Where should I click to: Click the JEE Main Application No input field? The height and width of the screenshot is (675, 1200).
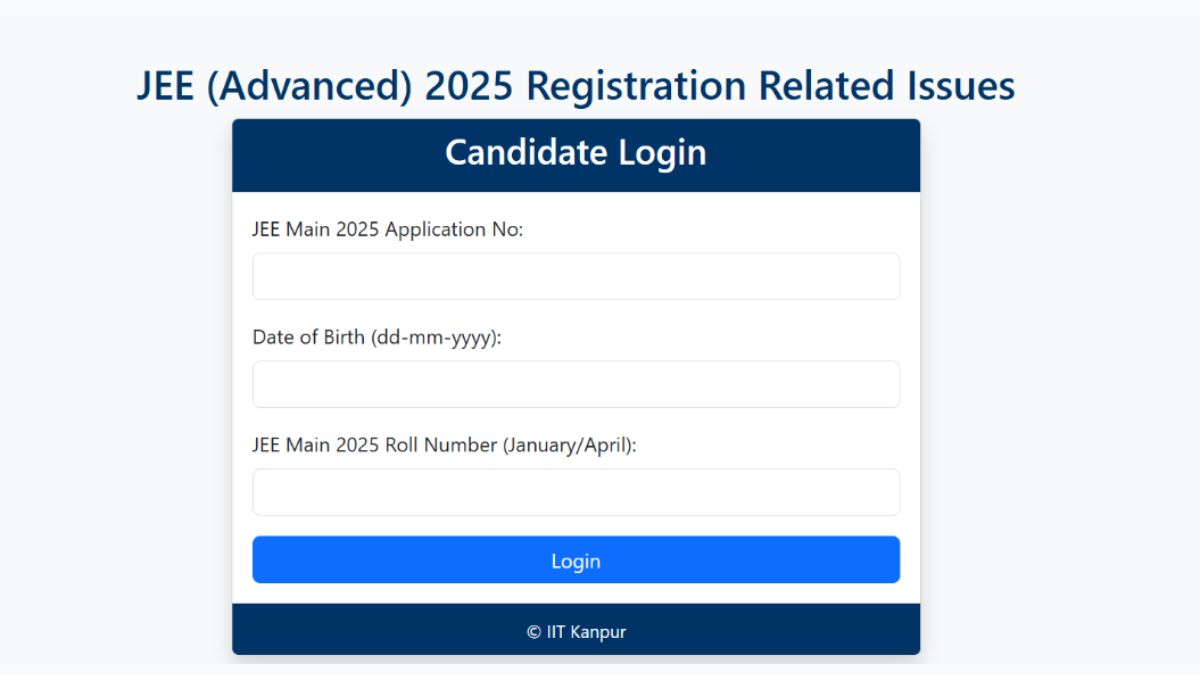(x=576, y=276)
